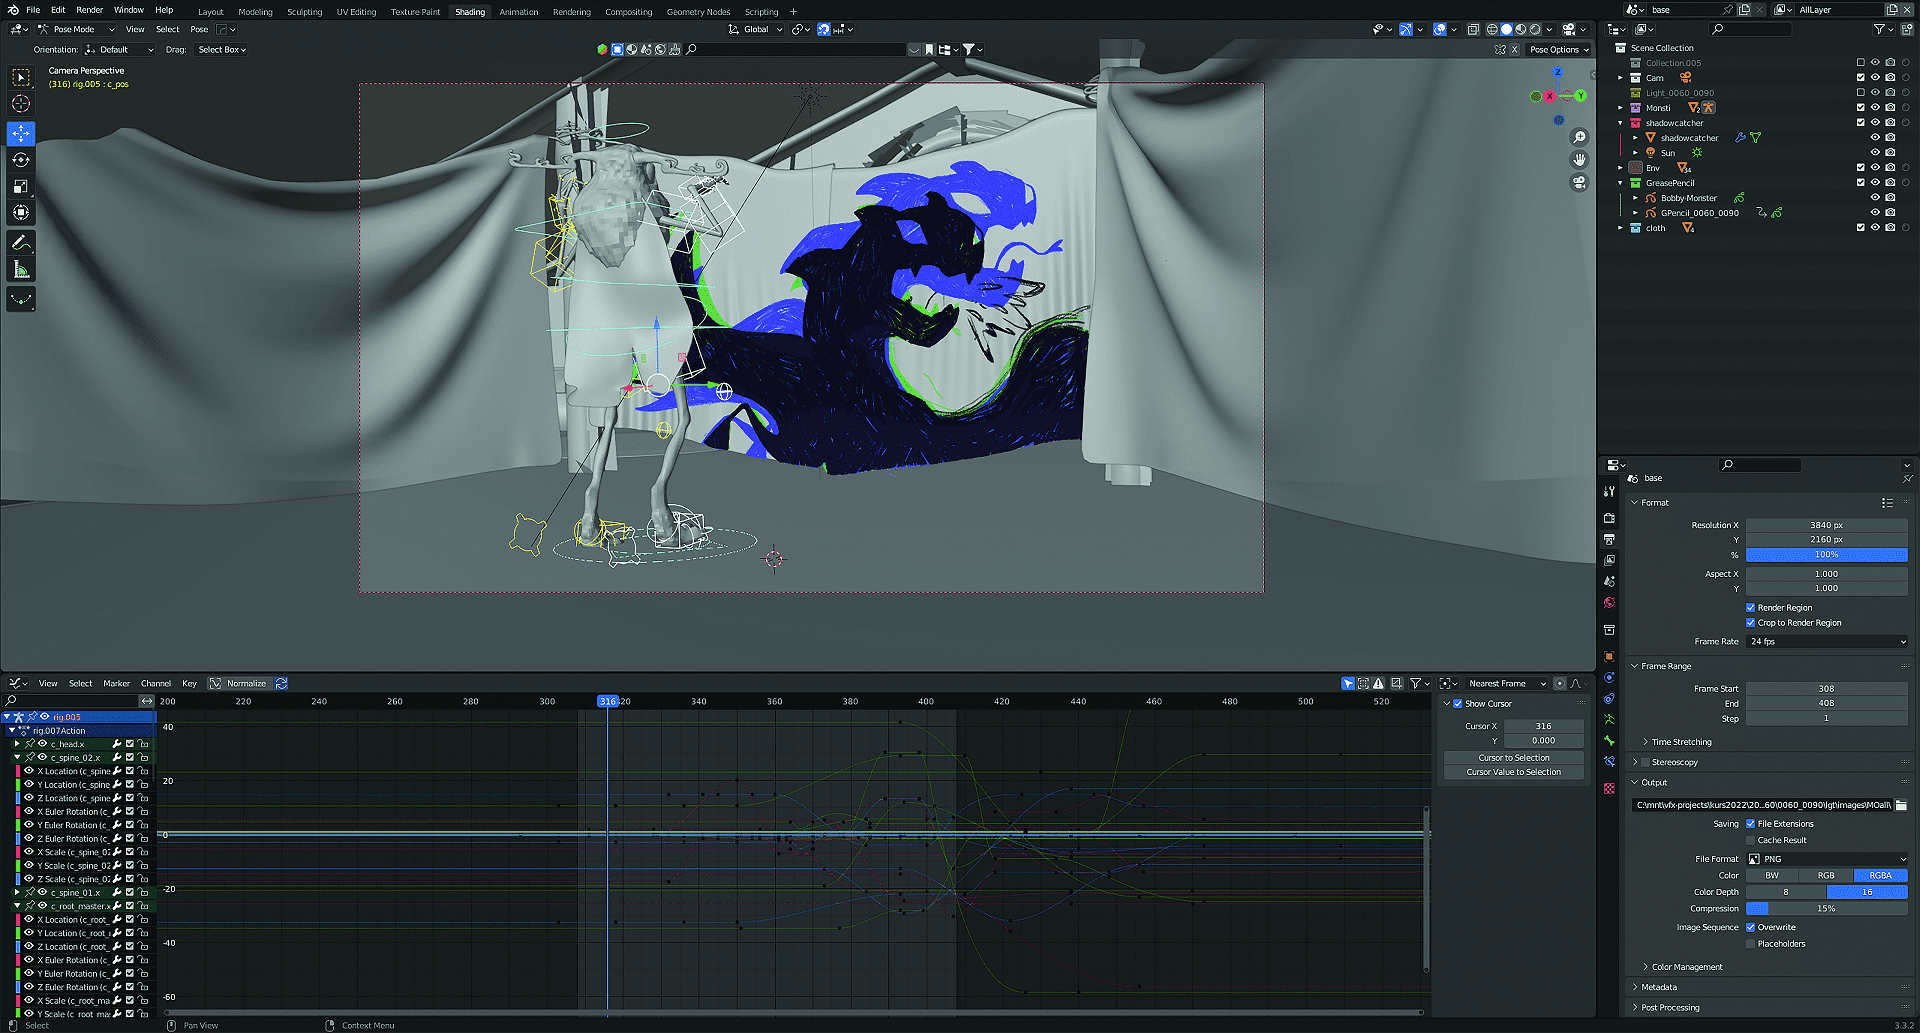Switch to the Animation workspace tab
This screenshot has width=1920, height=1033.
tap(519, 11)
